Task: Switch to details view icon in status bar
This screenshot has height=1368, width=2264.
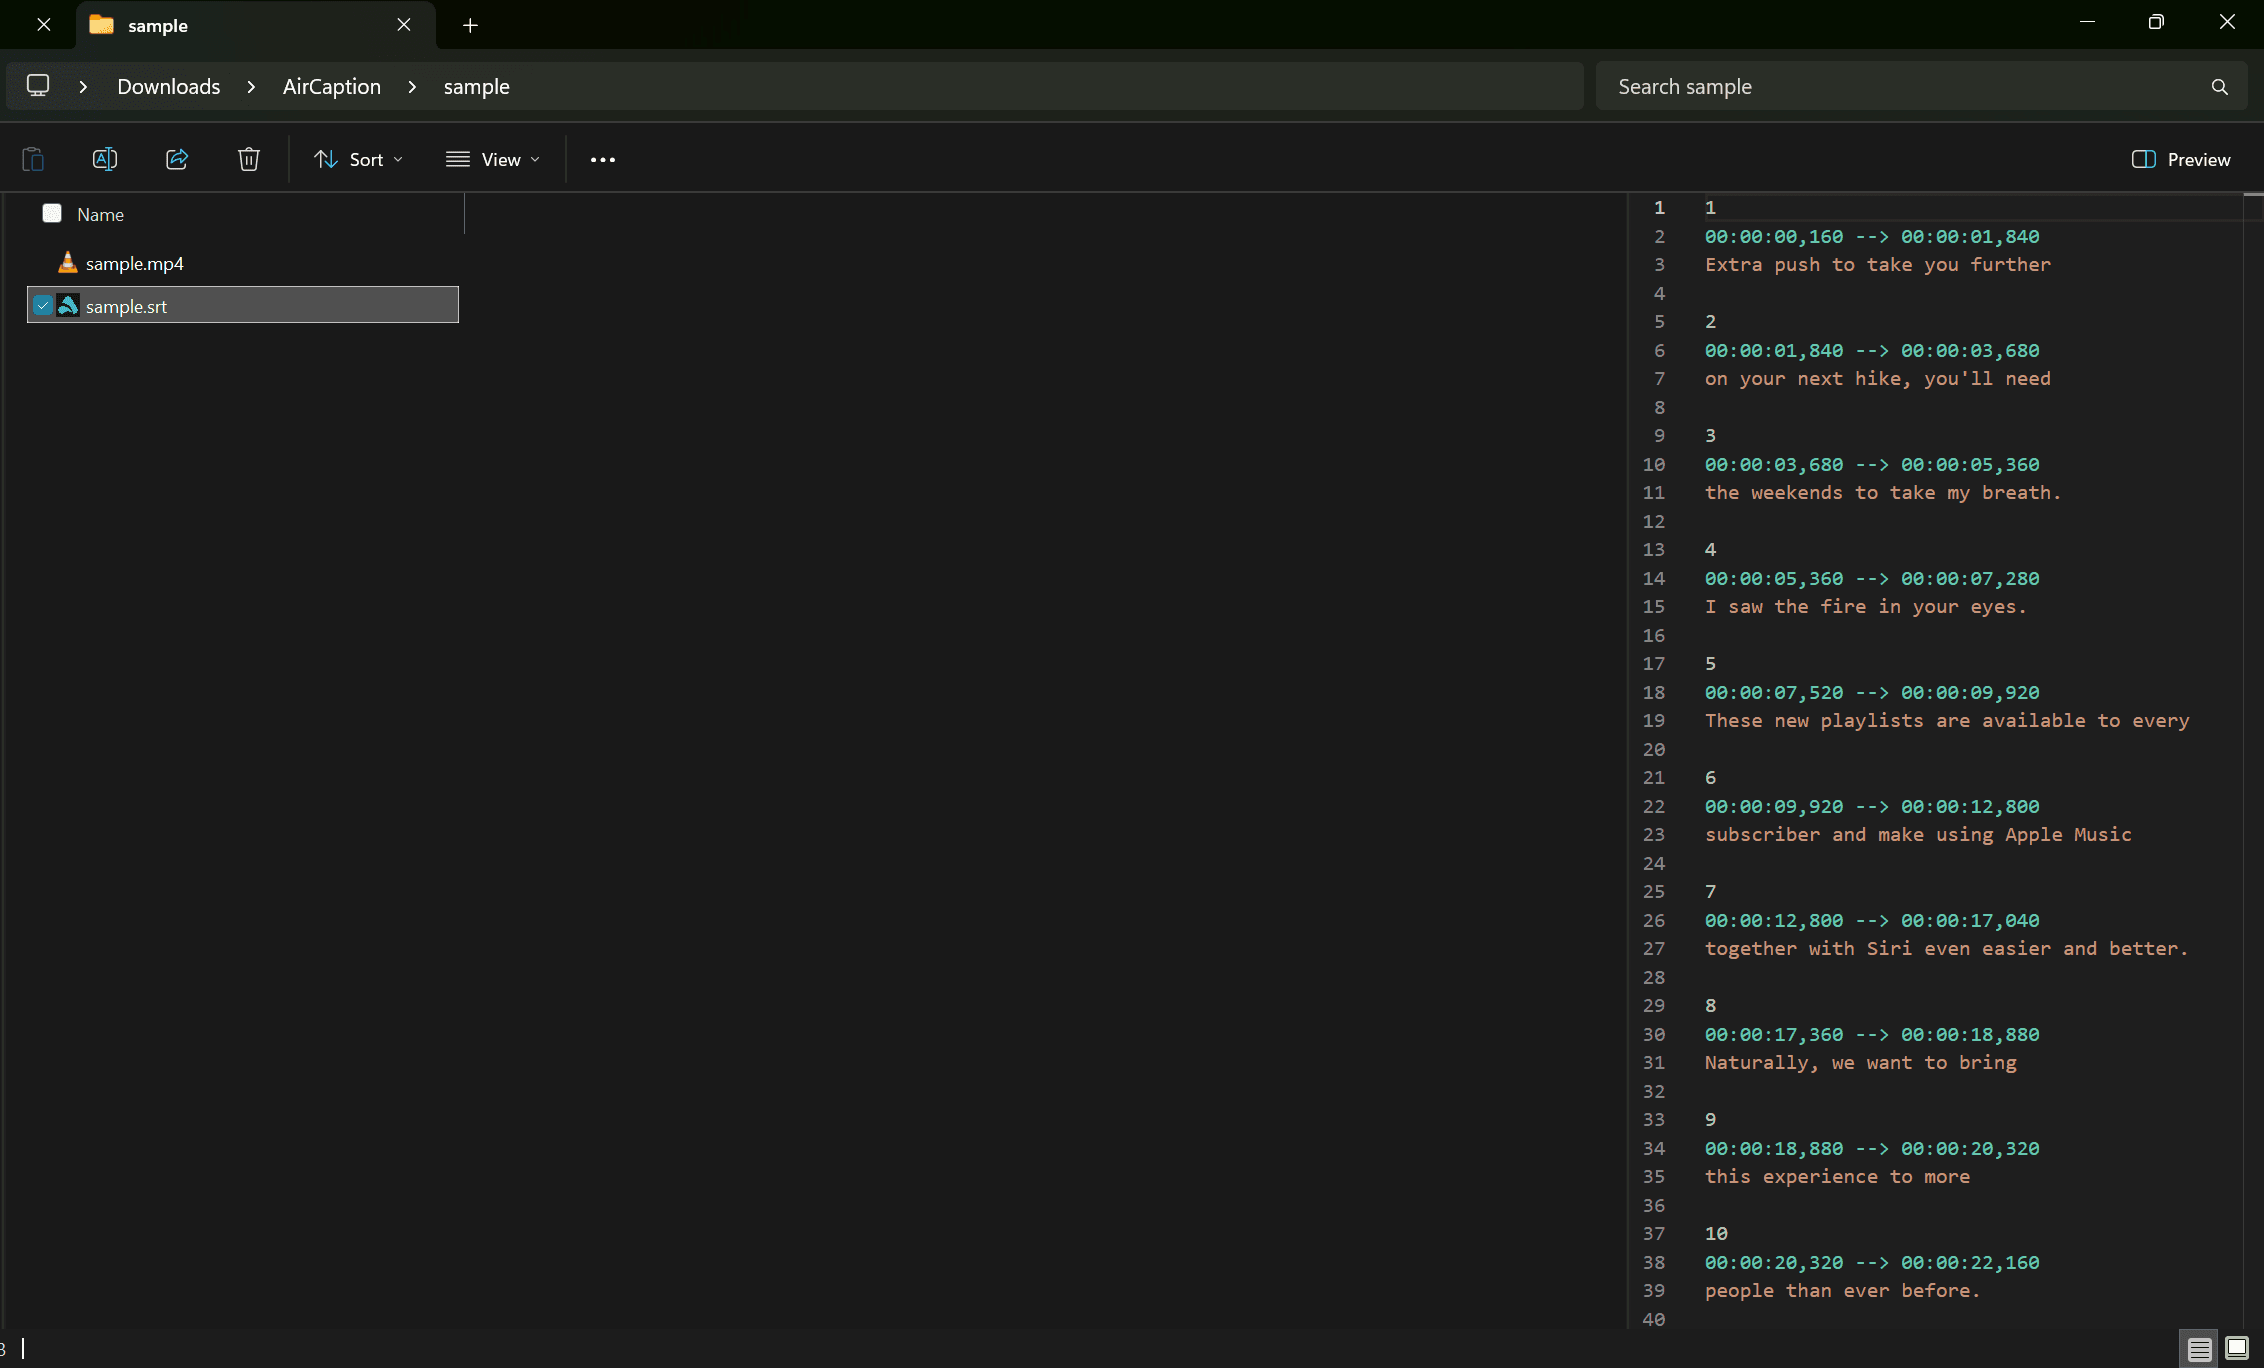Action: click(2199, 1349)
